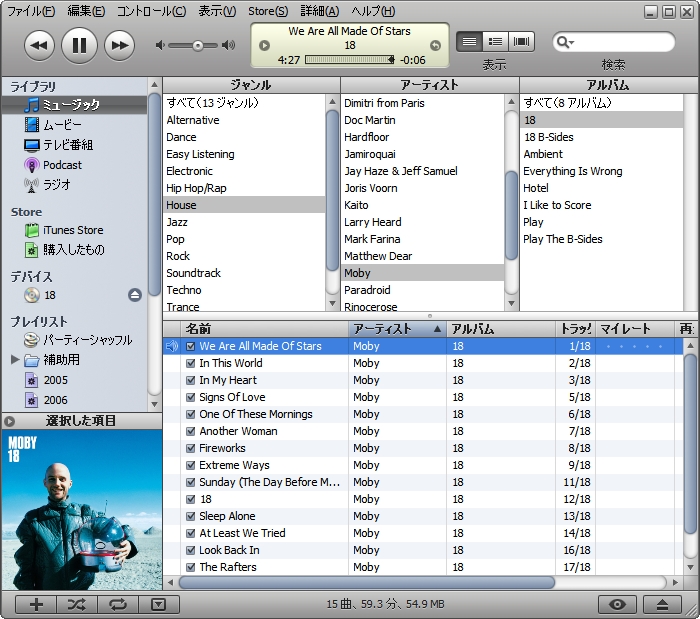This screenshot has height=619, width=700.
Task: Click the Moby 18 album artwork
Action: [x=82, y=510]
